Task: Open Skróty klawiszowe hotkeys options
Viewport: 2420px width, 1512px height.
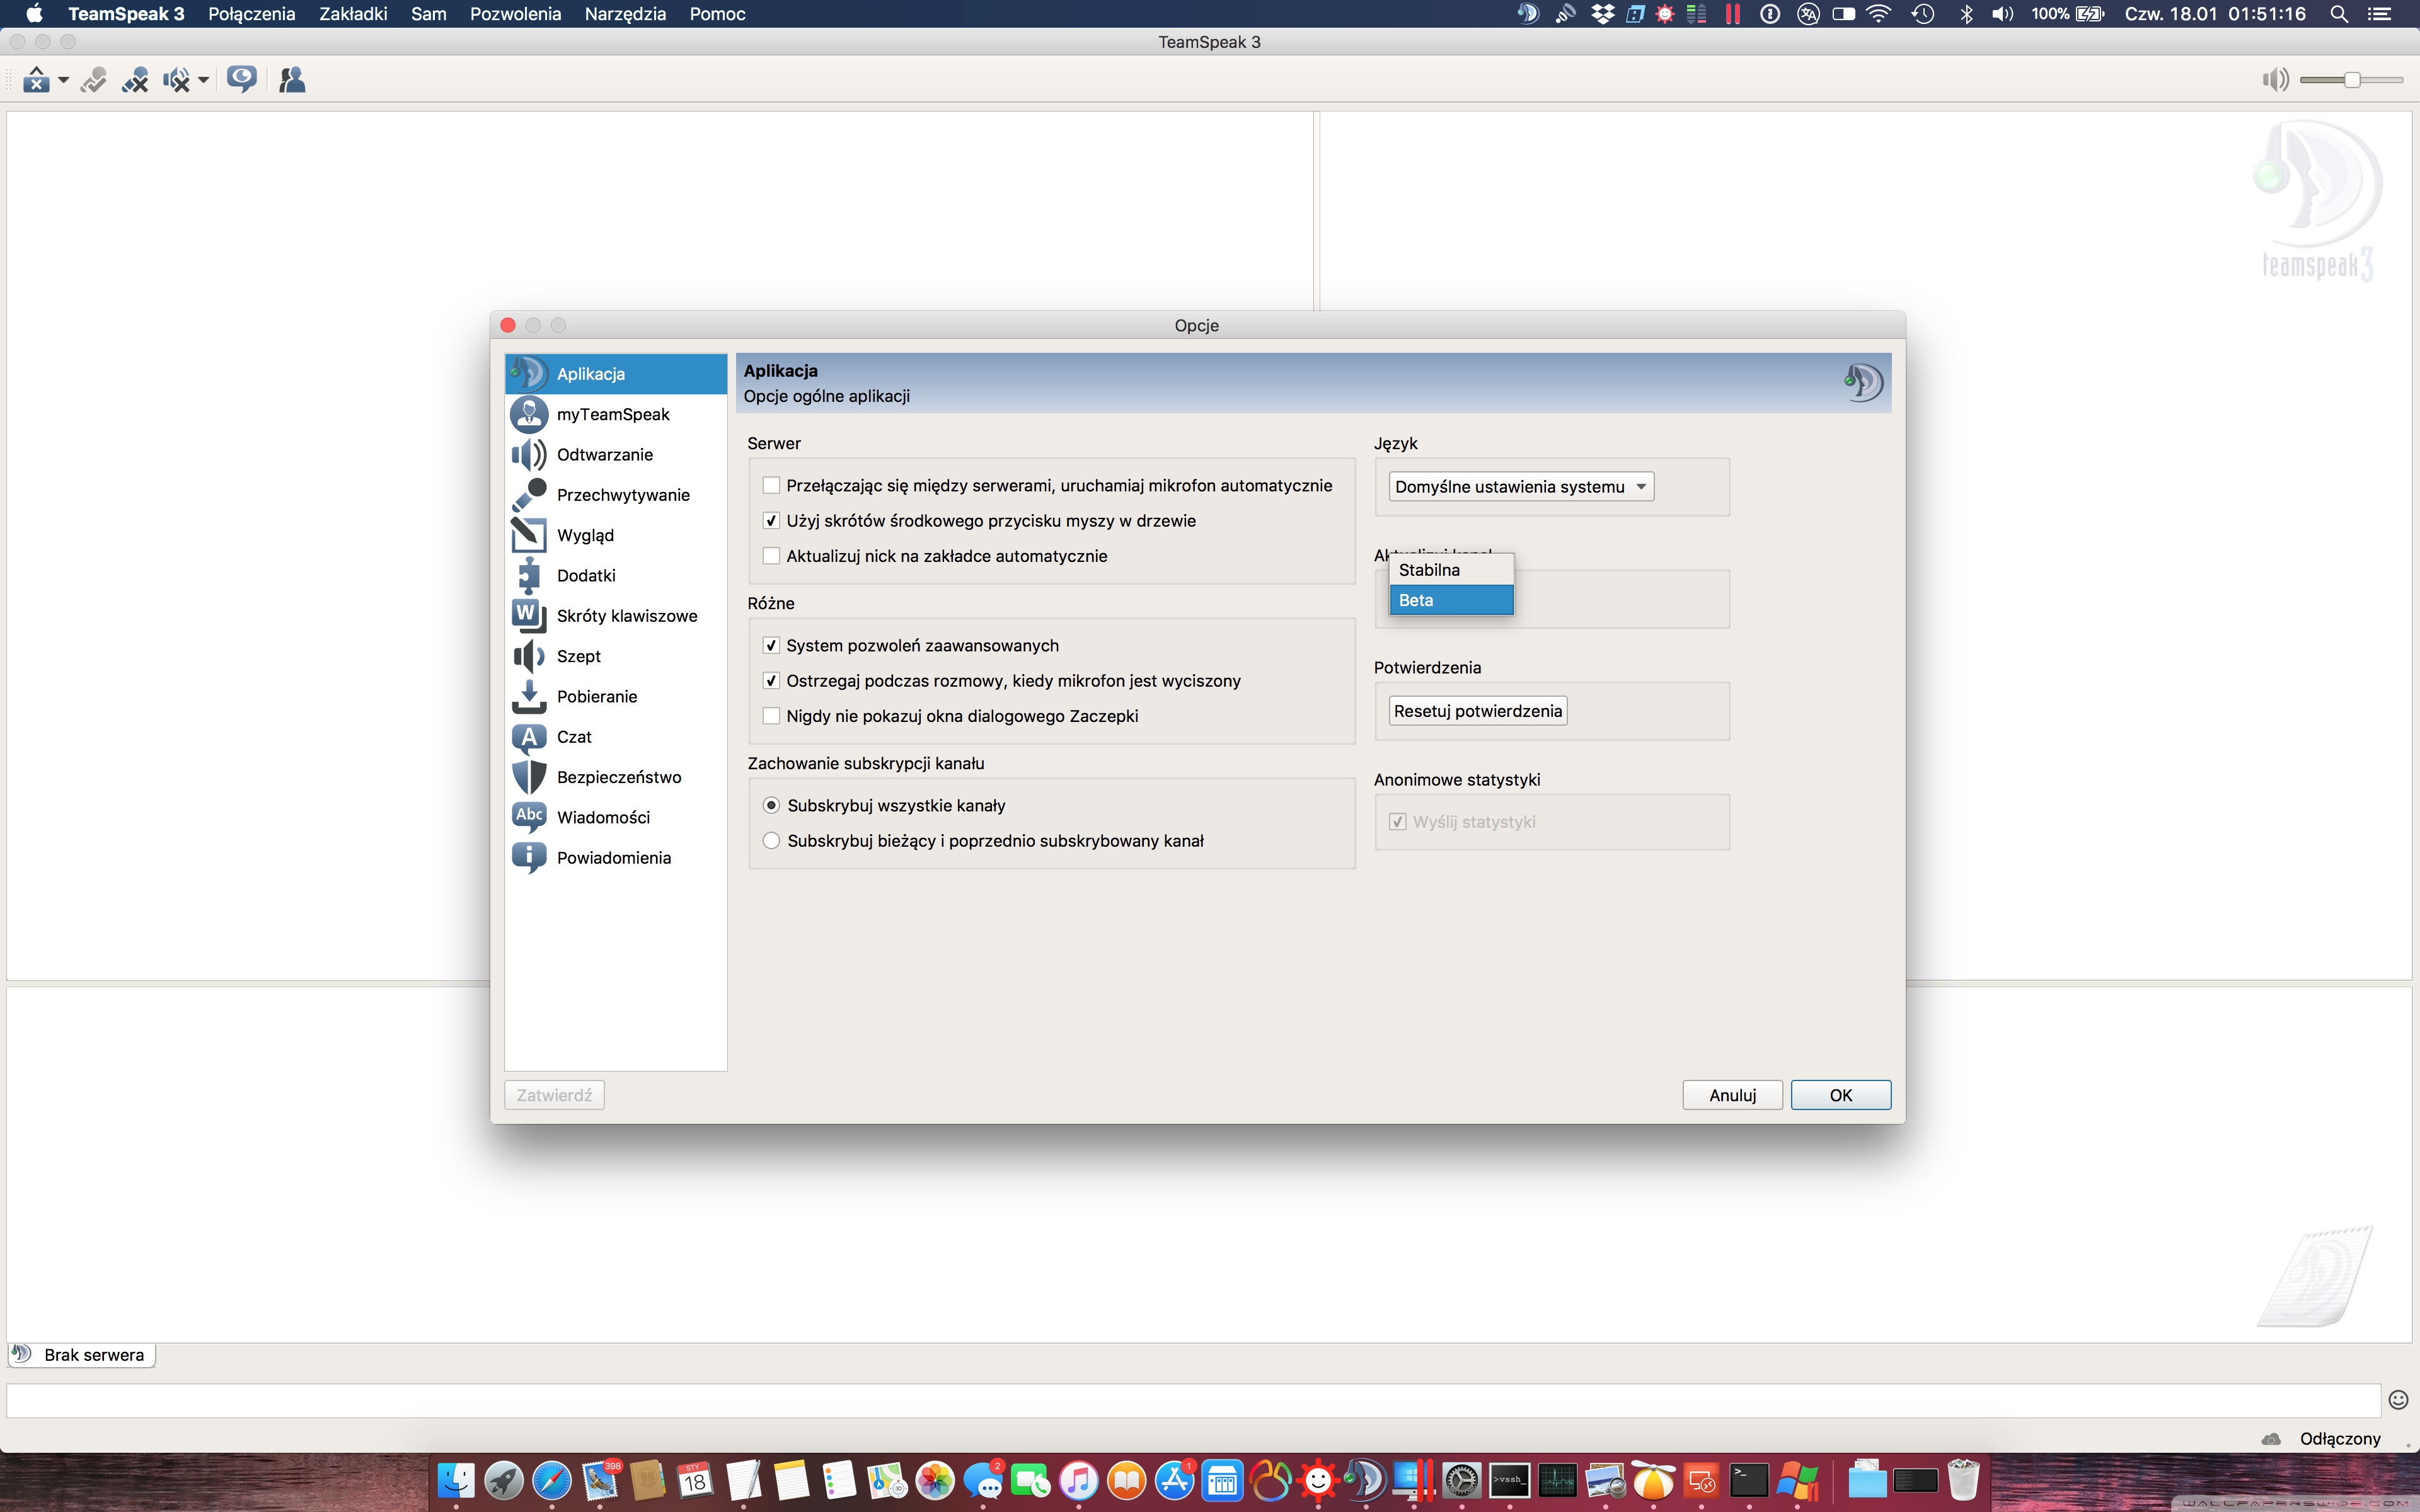Action: (x=616, y=616)
